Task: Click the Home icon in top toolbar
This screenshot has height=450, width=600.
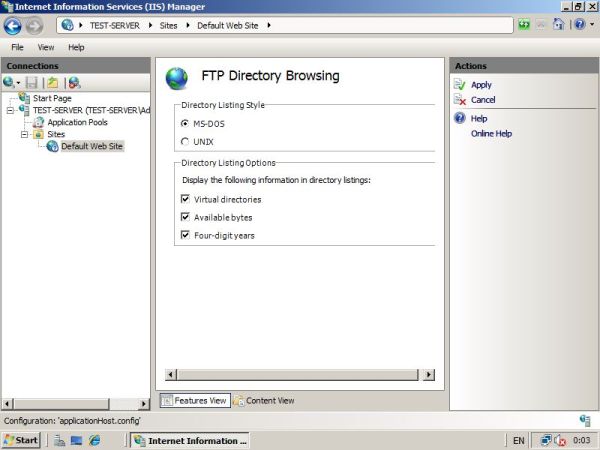Action: click(558, 25)
